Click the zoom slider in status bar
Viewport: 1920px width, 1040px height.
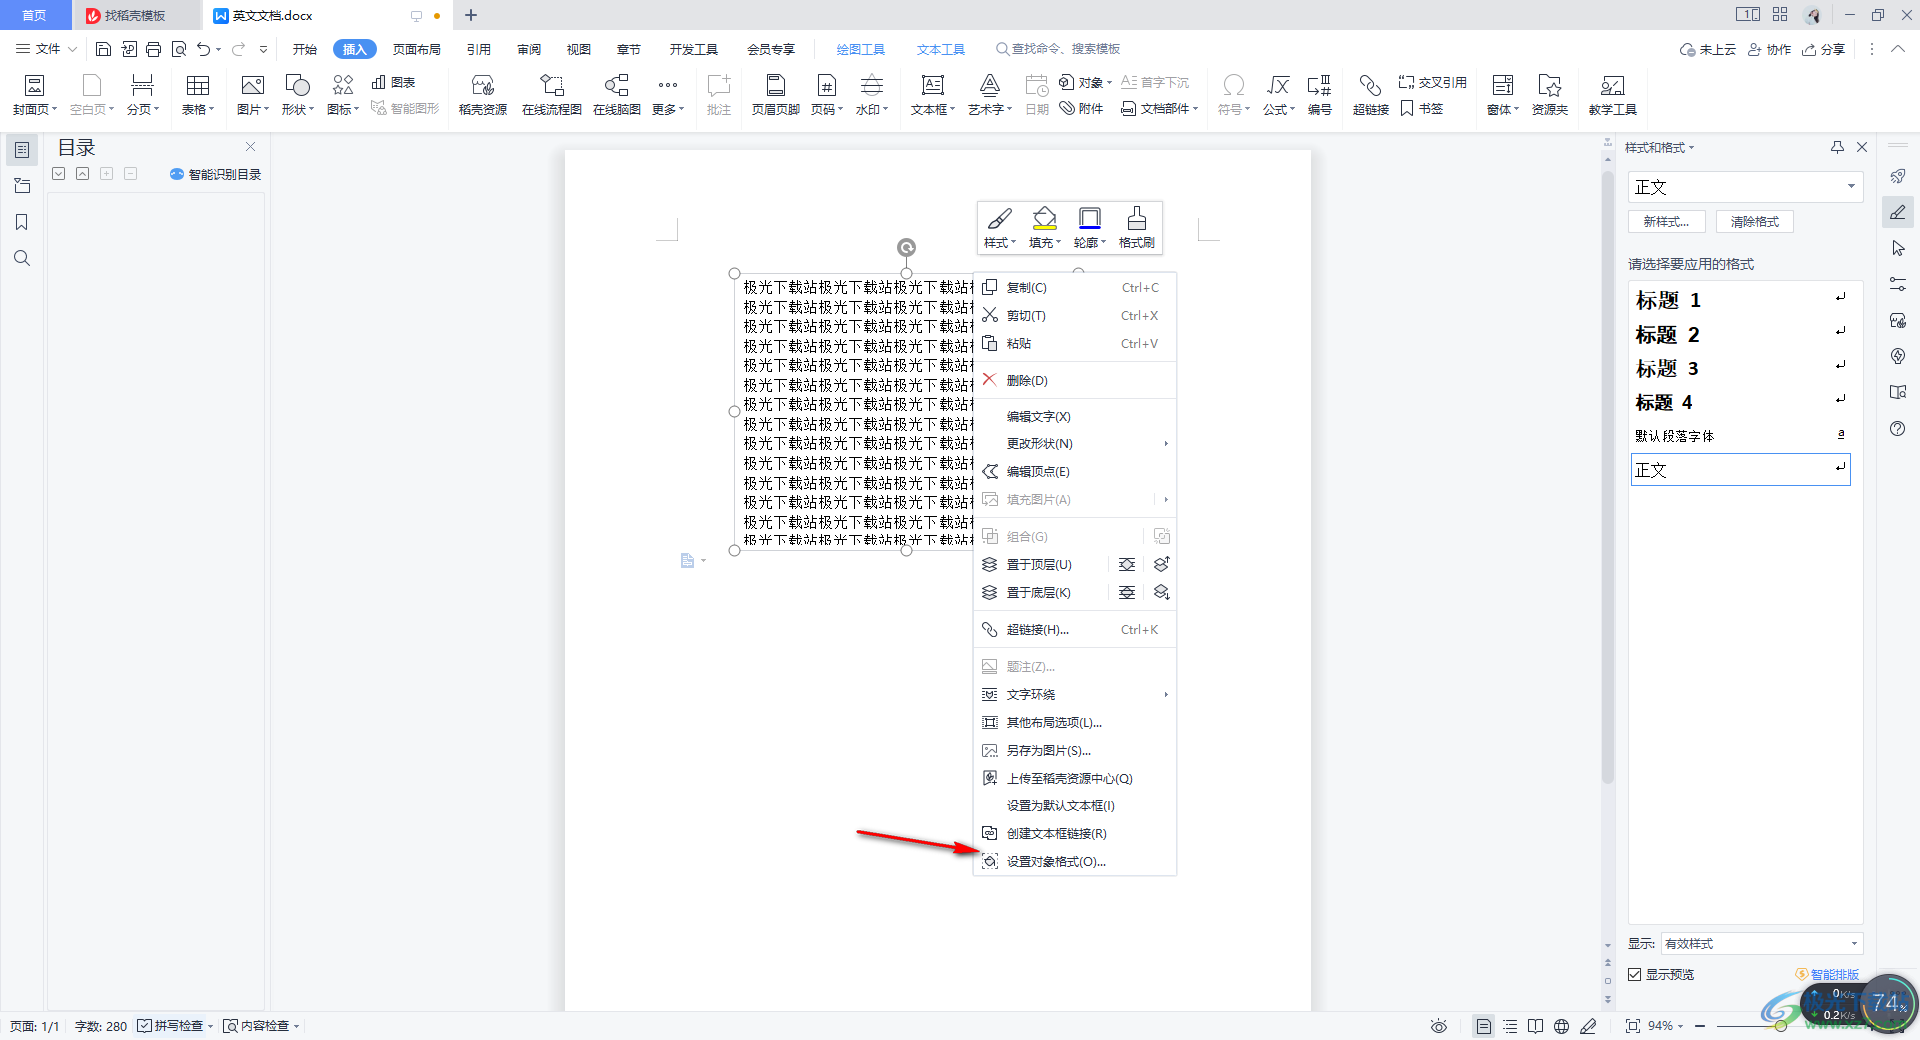1780,1026
